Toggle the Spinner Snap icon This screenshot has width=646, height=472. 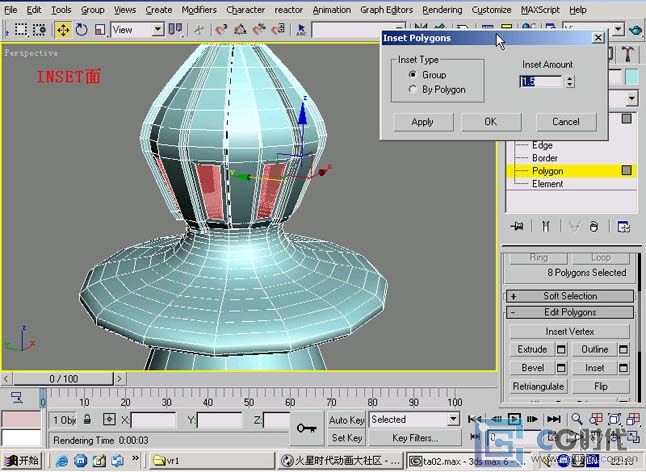click(279, 30)
